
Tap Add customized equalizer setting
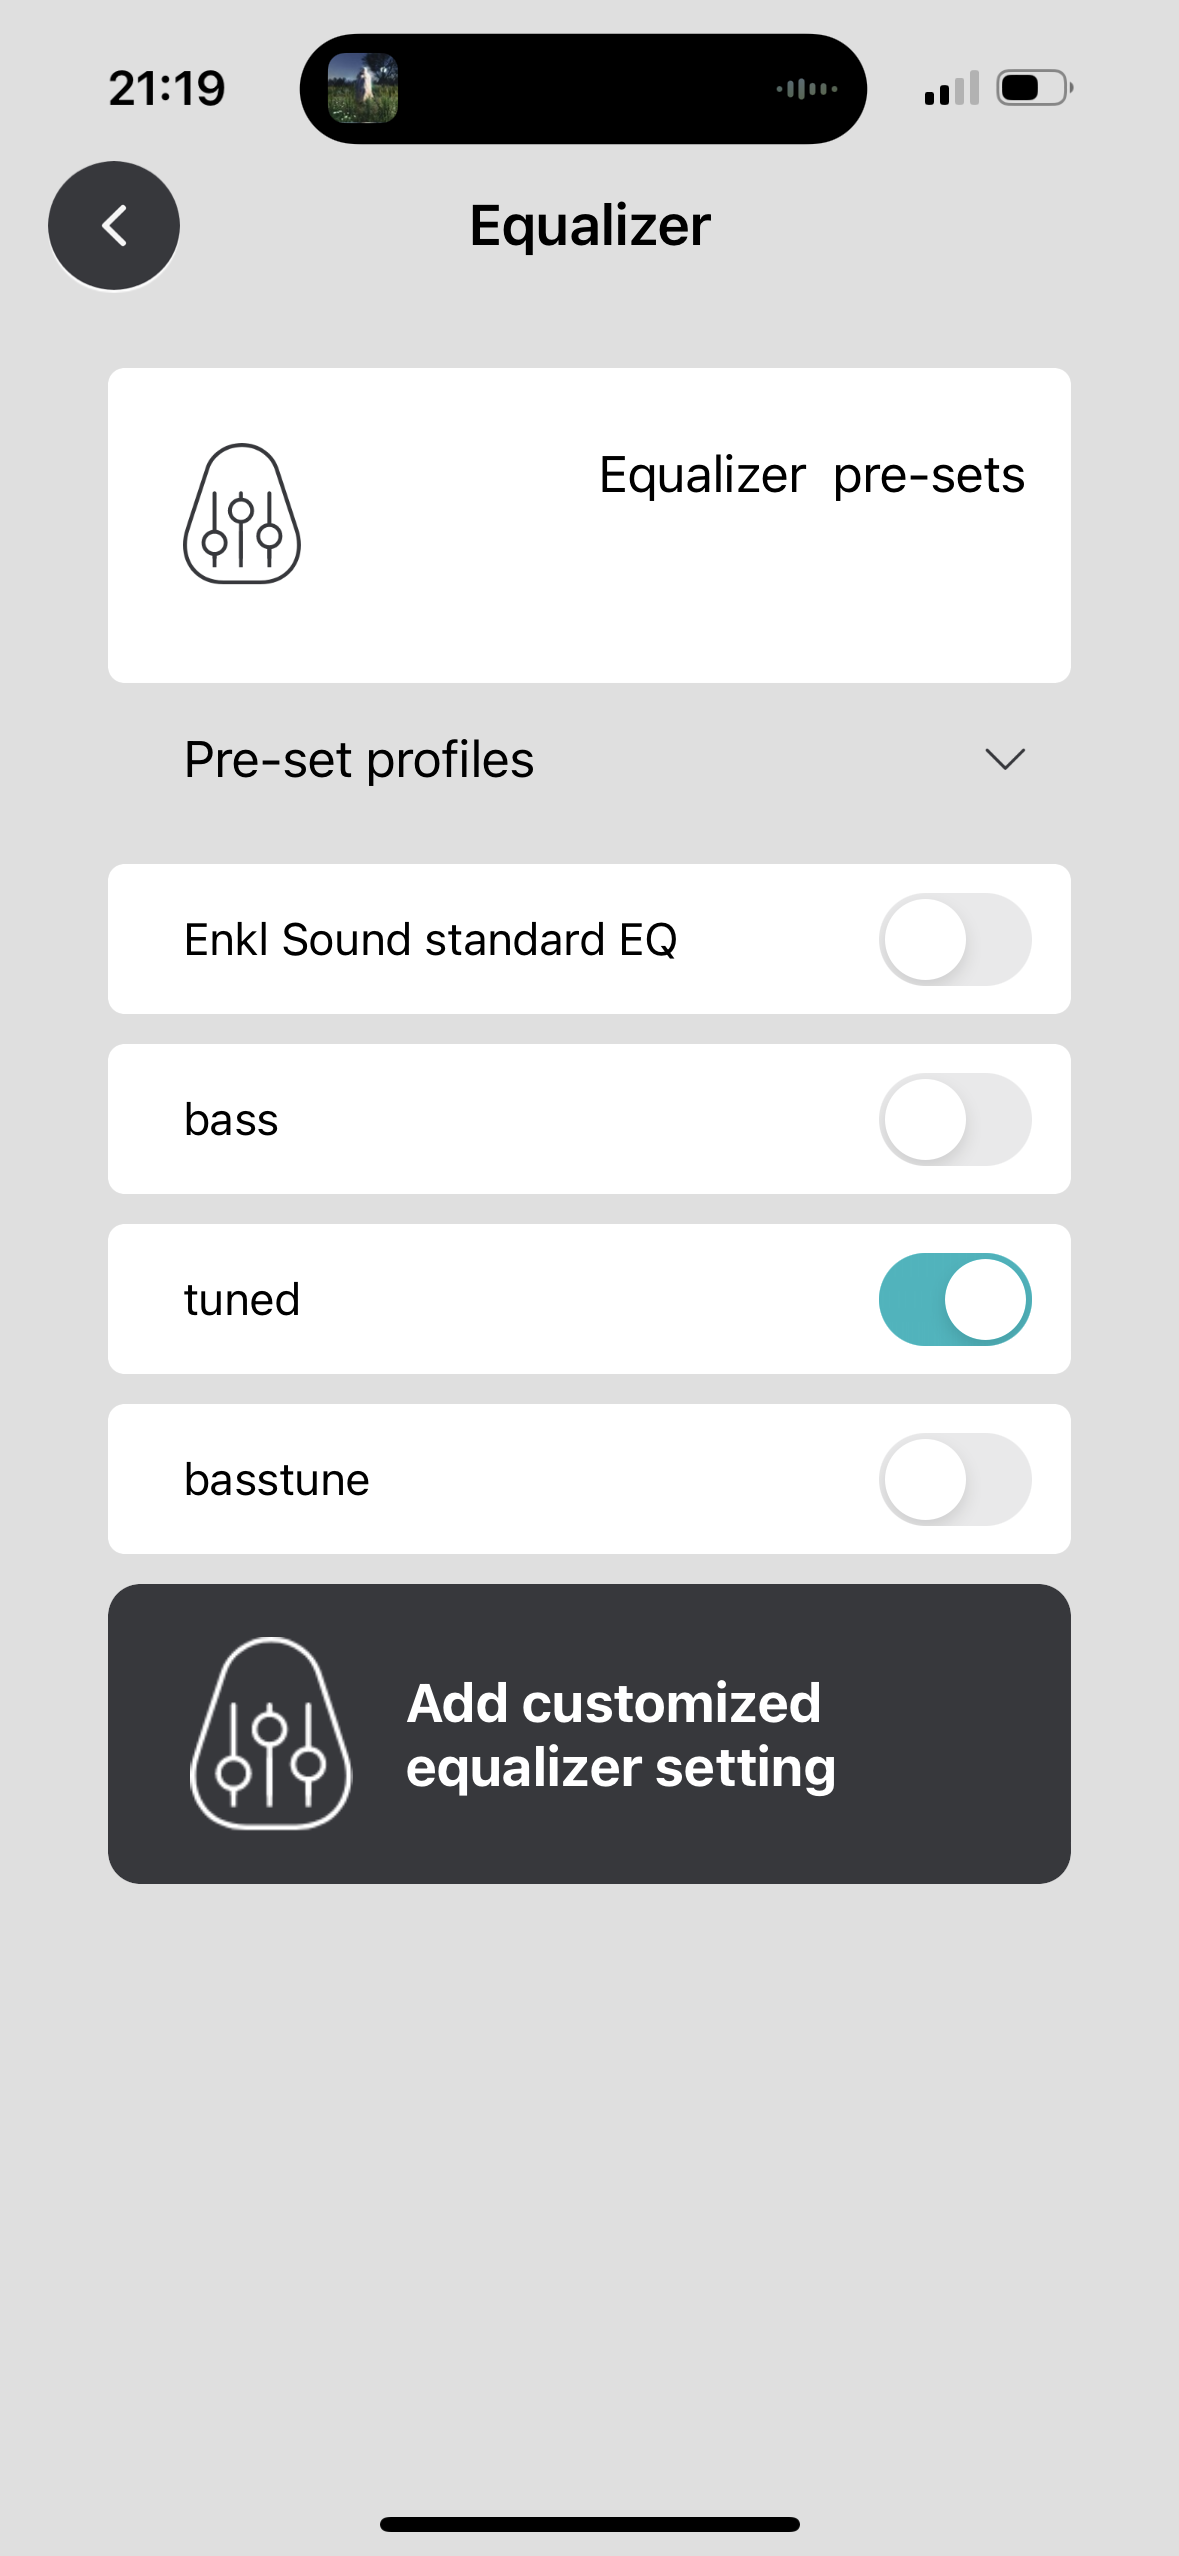pos(620,1735)
